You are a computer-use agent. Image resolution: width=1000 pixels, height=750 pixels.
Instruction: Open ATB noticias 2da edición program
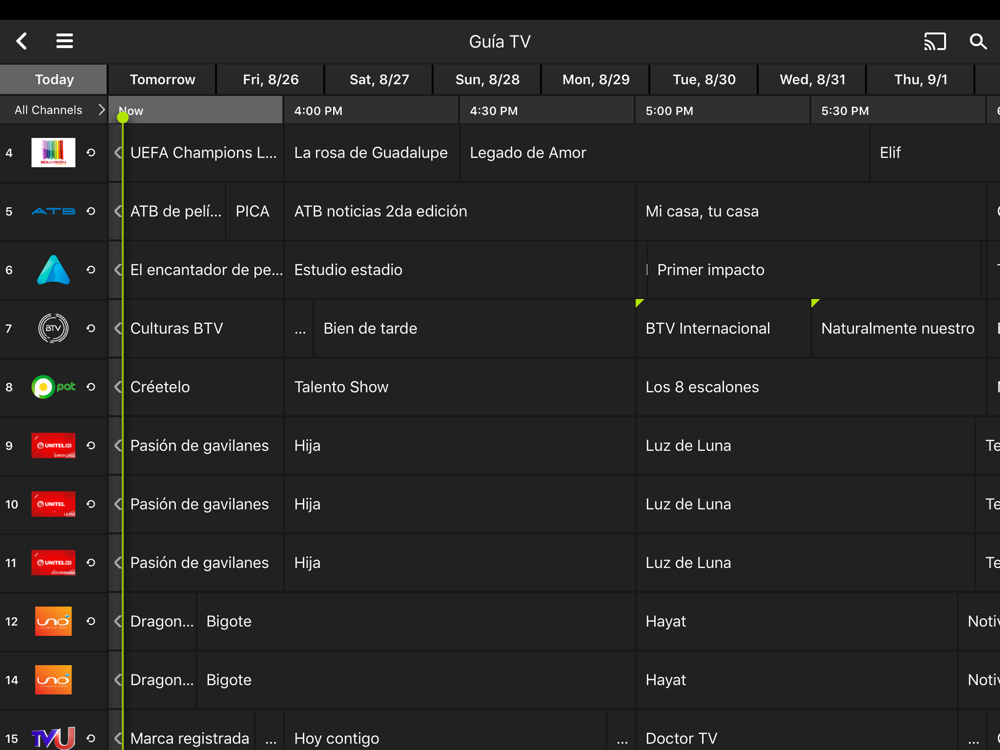click(x=460, y=211)
